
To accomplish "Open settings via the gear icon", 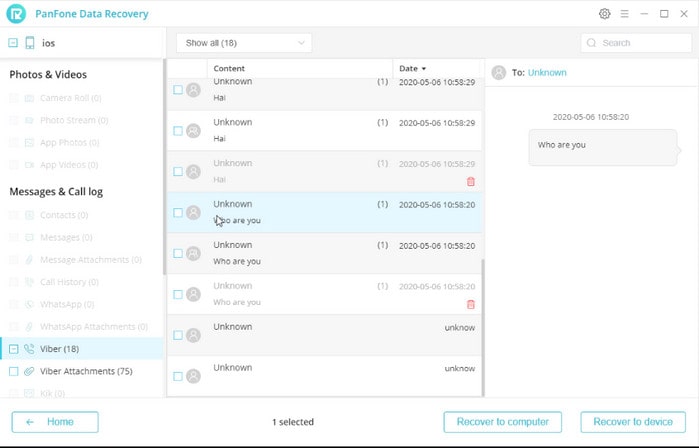I will (x=604, y=14).
